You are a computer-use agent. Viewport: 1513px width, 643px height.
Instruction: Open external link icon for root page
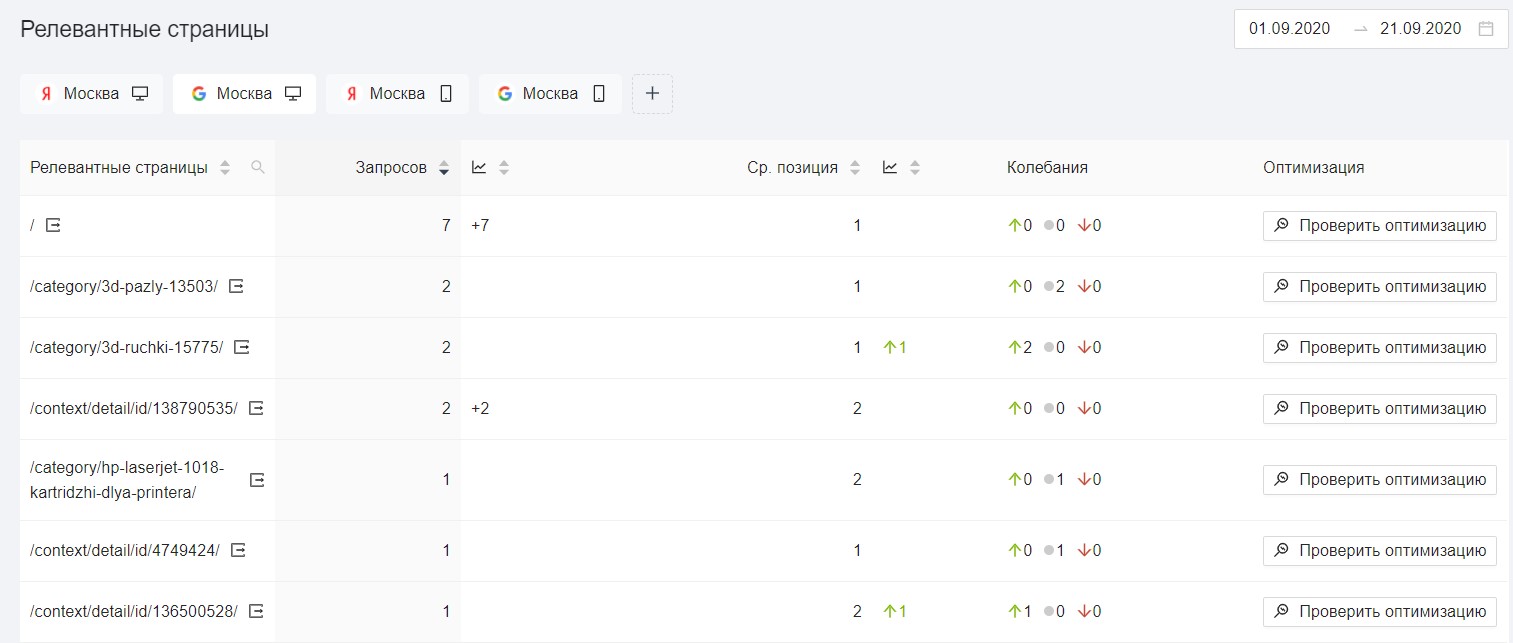(54, 226)
